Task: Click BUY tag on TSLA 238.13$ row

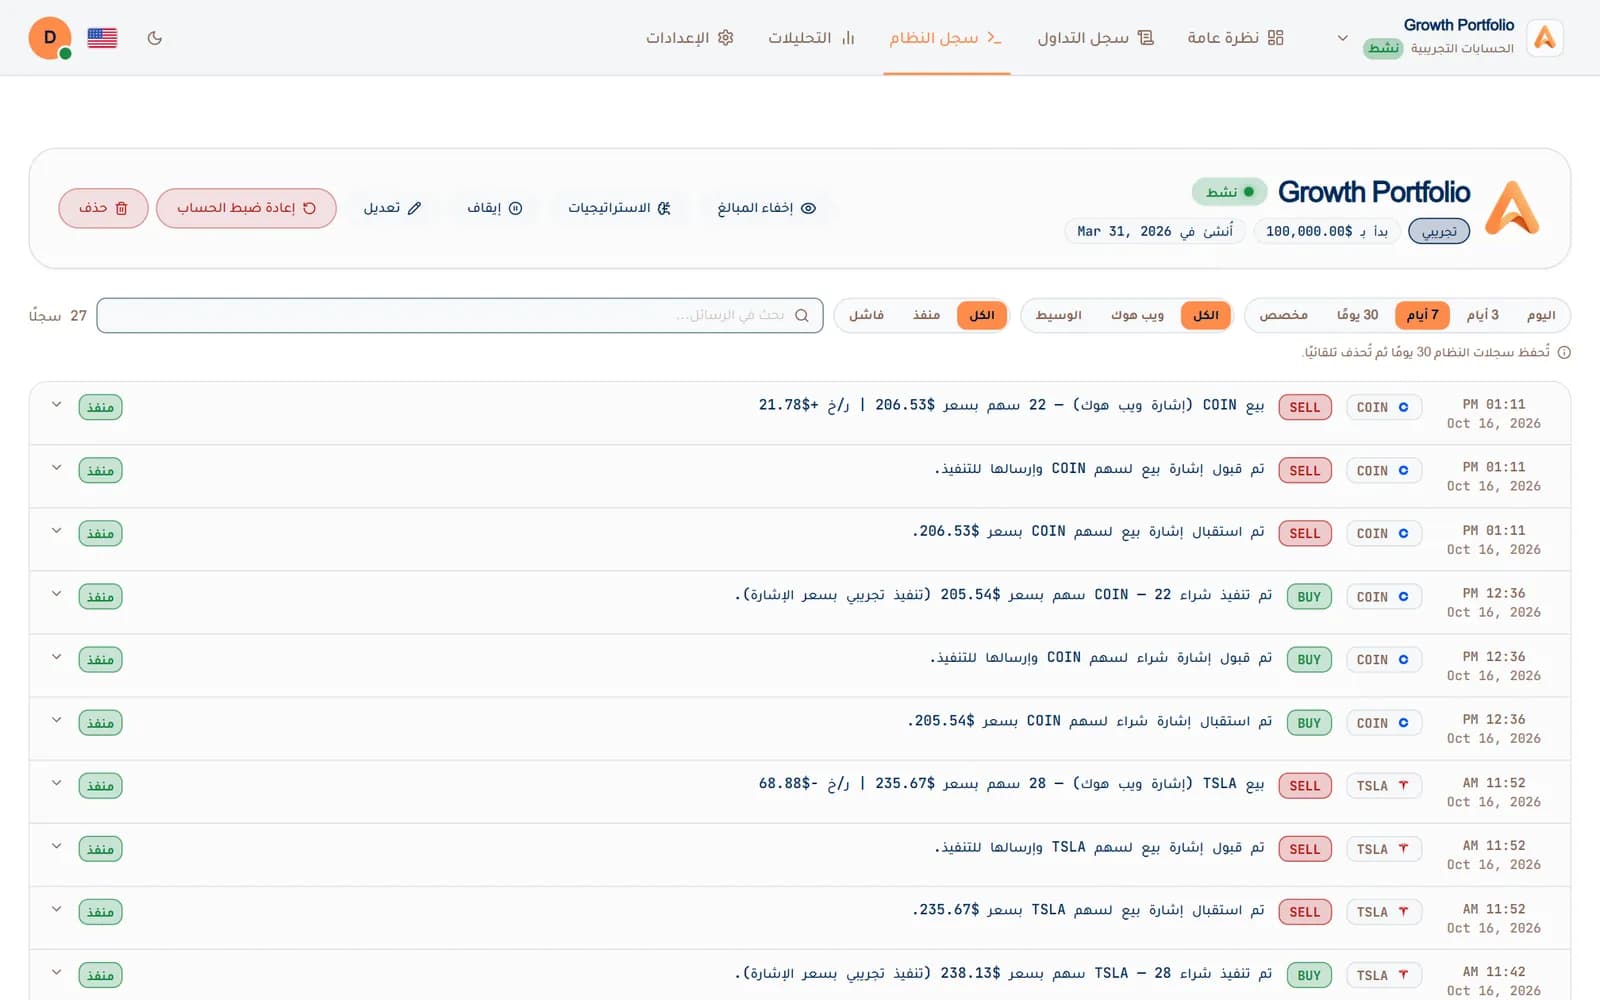Action: tap(1309, 975)
